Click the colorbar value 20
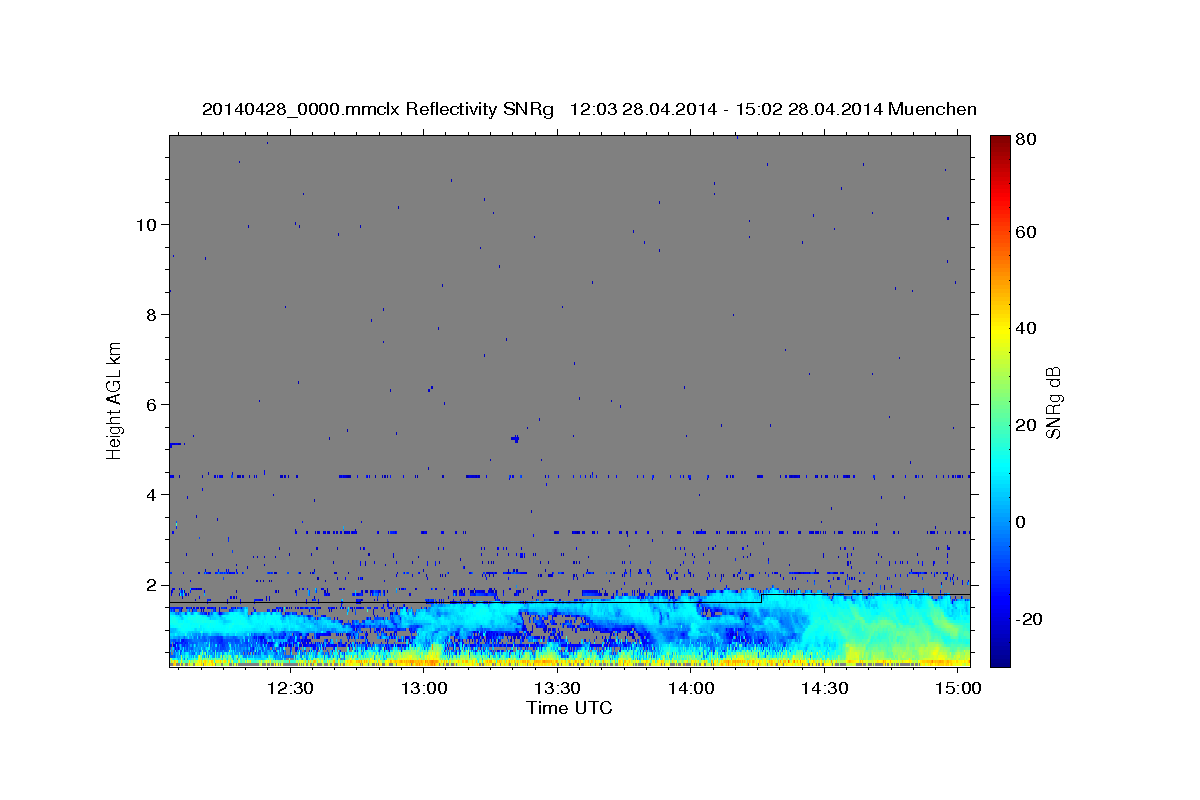The width and height of the screenshot is (1200, 800). click(1027, 425)
